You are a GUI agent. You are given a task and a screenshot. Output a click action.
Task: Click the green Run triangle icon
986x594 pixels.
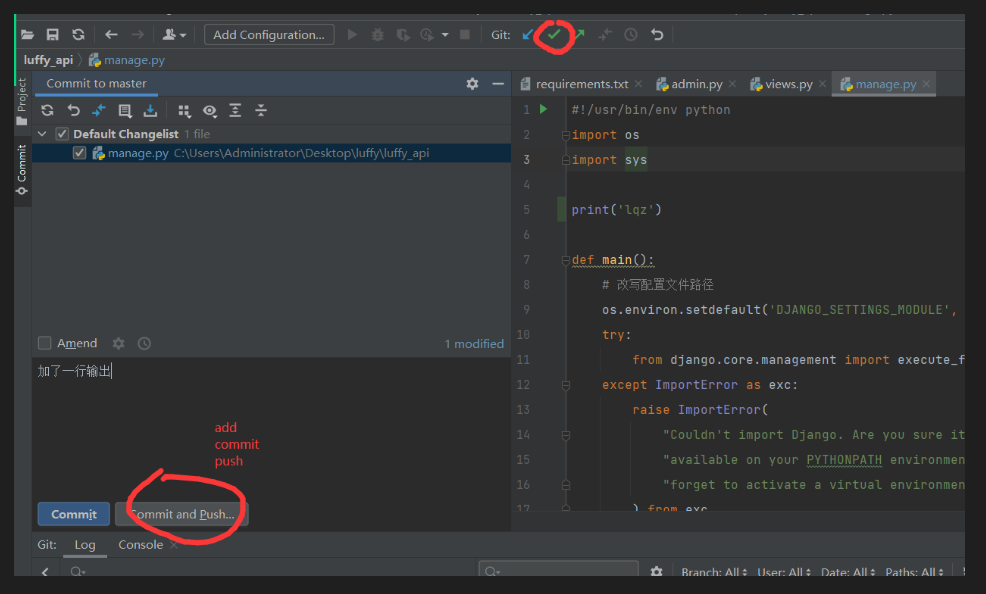click(x=352, y=35)
